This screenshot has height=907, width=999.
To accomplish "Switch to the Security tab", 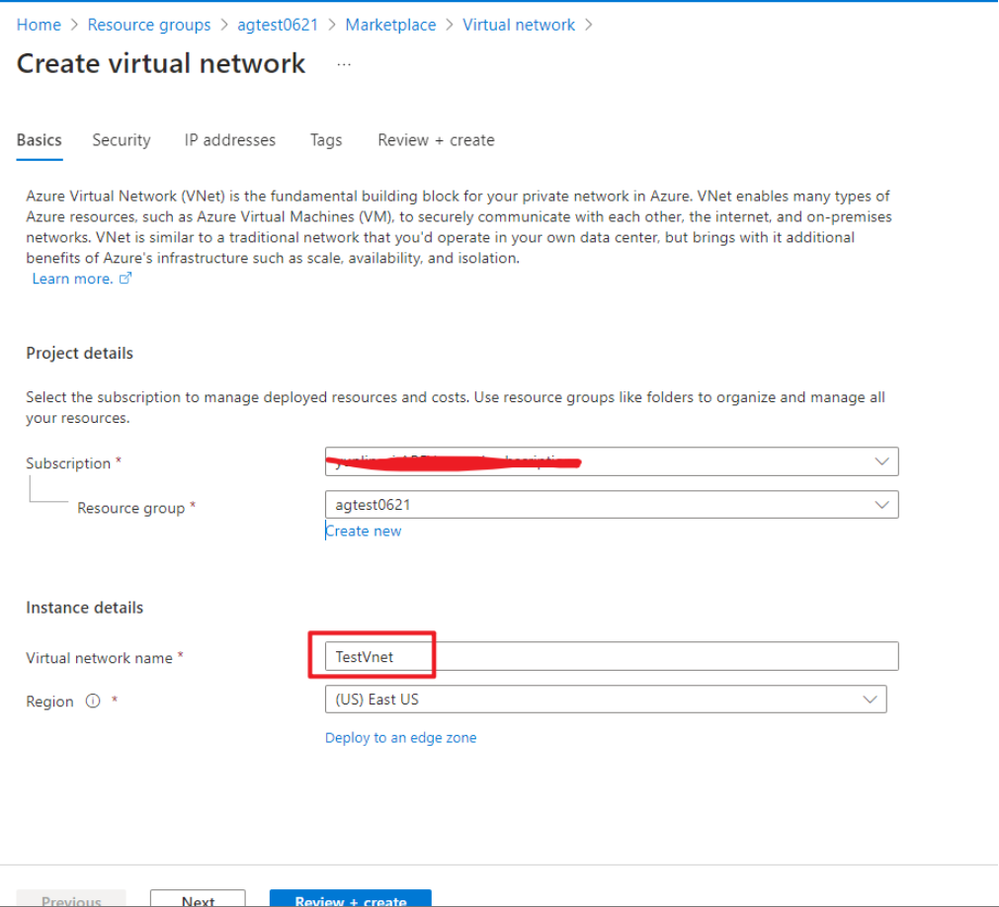I will (x=121, y=140).
